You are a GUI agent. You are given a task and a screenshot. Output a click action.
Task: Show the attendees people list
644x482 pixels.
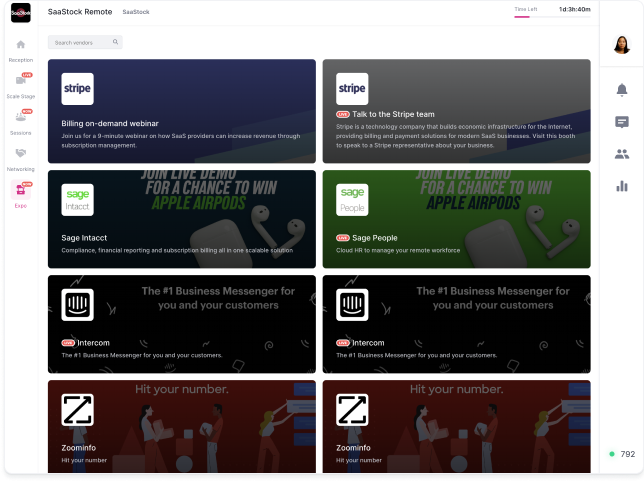coord(622,154)
